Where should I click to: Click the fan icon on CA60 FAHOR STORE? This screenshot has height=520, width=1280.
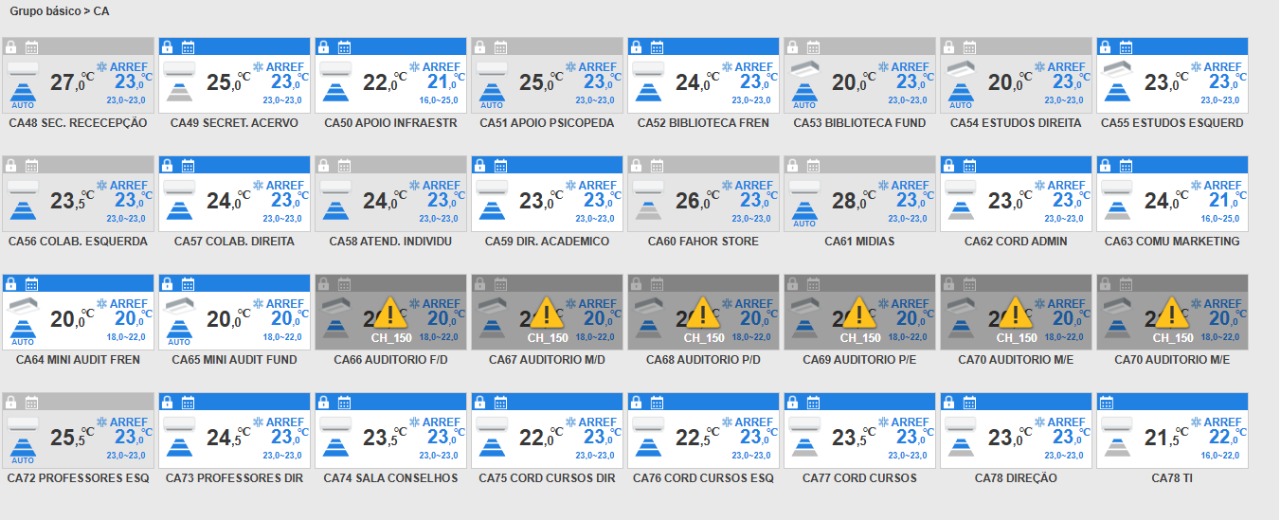648,211
